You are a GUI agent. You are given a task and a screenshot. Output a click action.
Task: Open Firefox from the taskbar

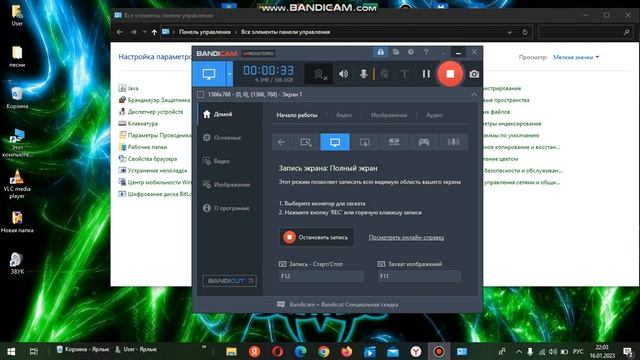click(347, 351)
